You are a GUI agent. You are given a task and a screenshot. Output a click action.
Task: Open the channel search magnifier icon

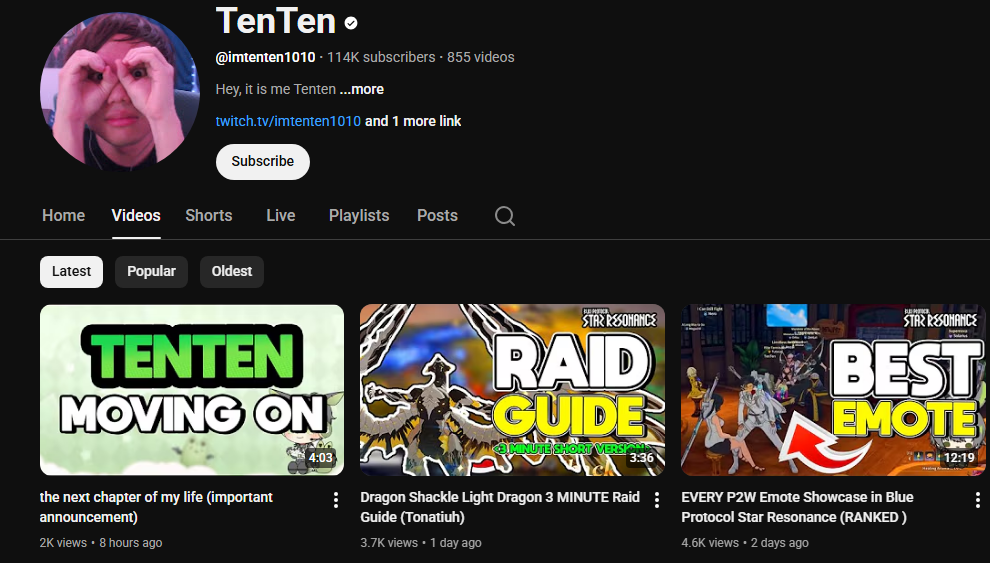504,216
